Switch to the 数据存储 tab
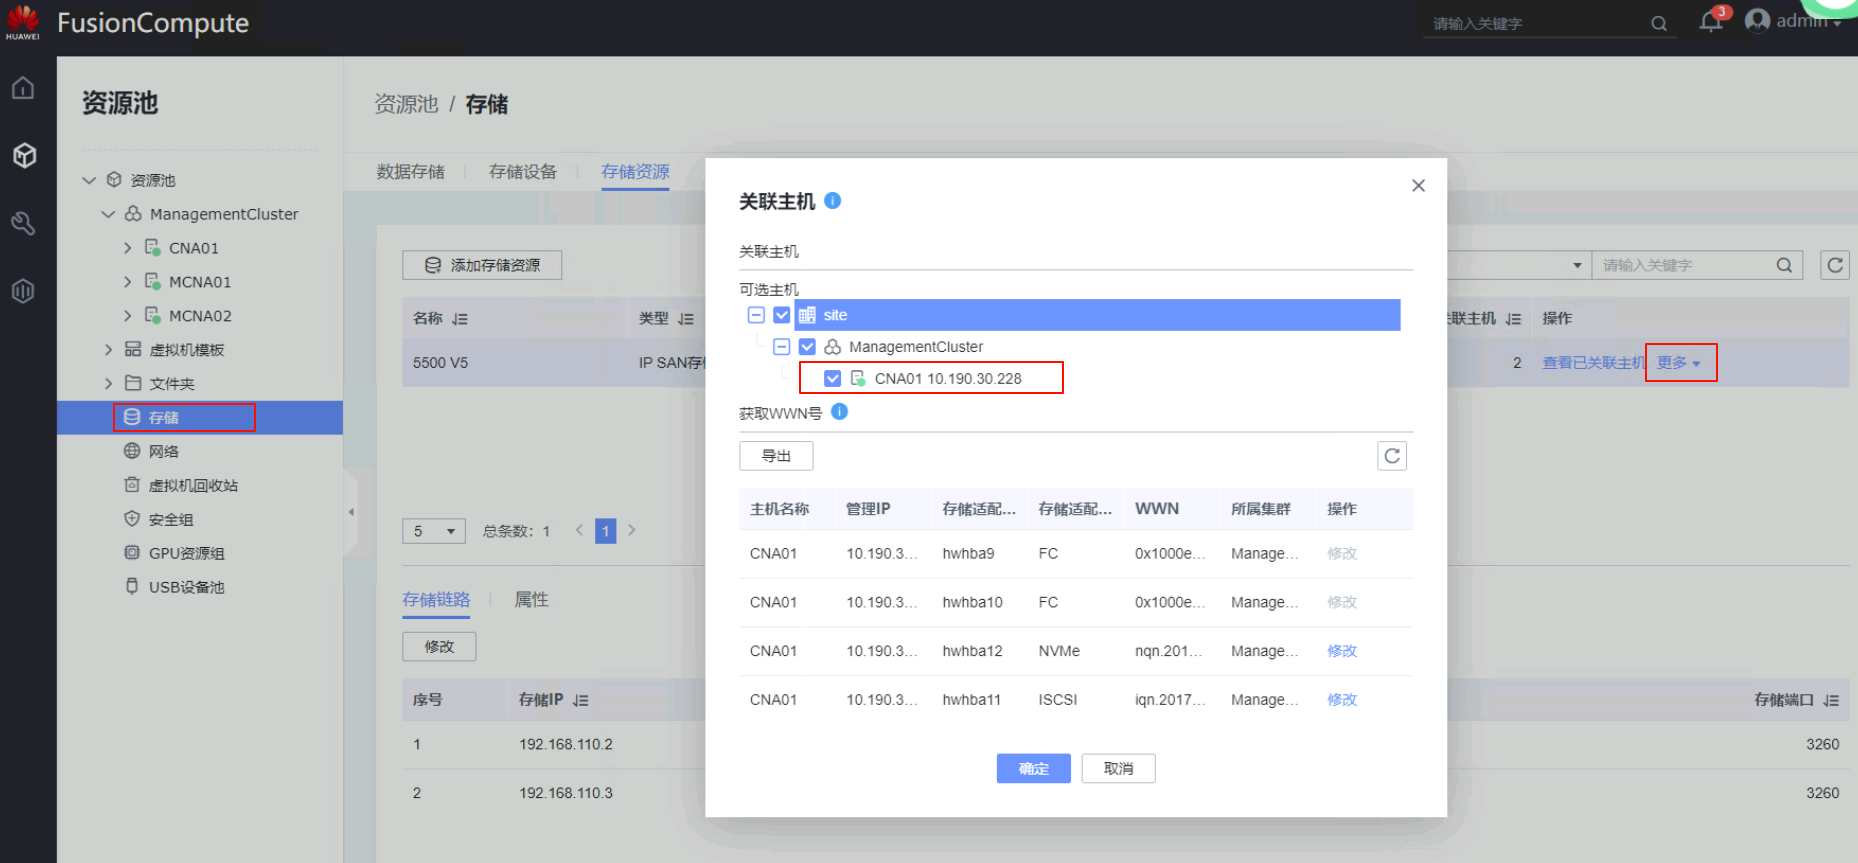This screenshot has width=1858, height=863. pyautogui.click(x=410, y=172)
